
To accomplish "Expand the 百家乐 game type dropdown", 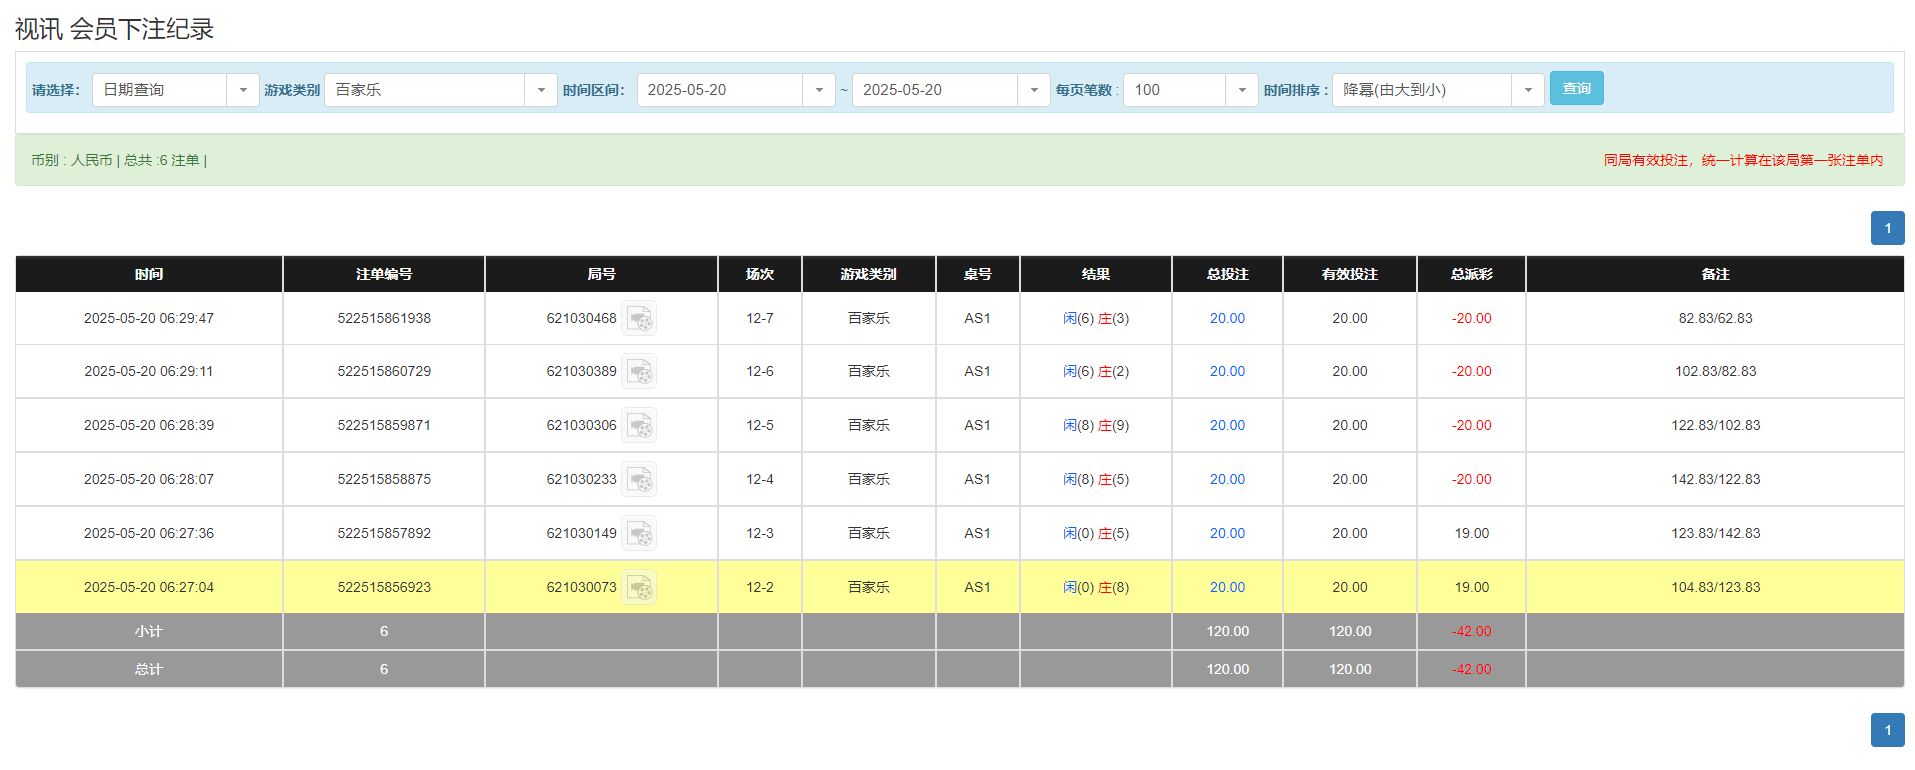I will click(540, 90).
